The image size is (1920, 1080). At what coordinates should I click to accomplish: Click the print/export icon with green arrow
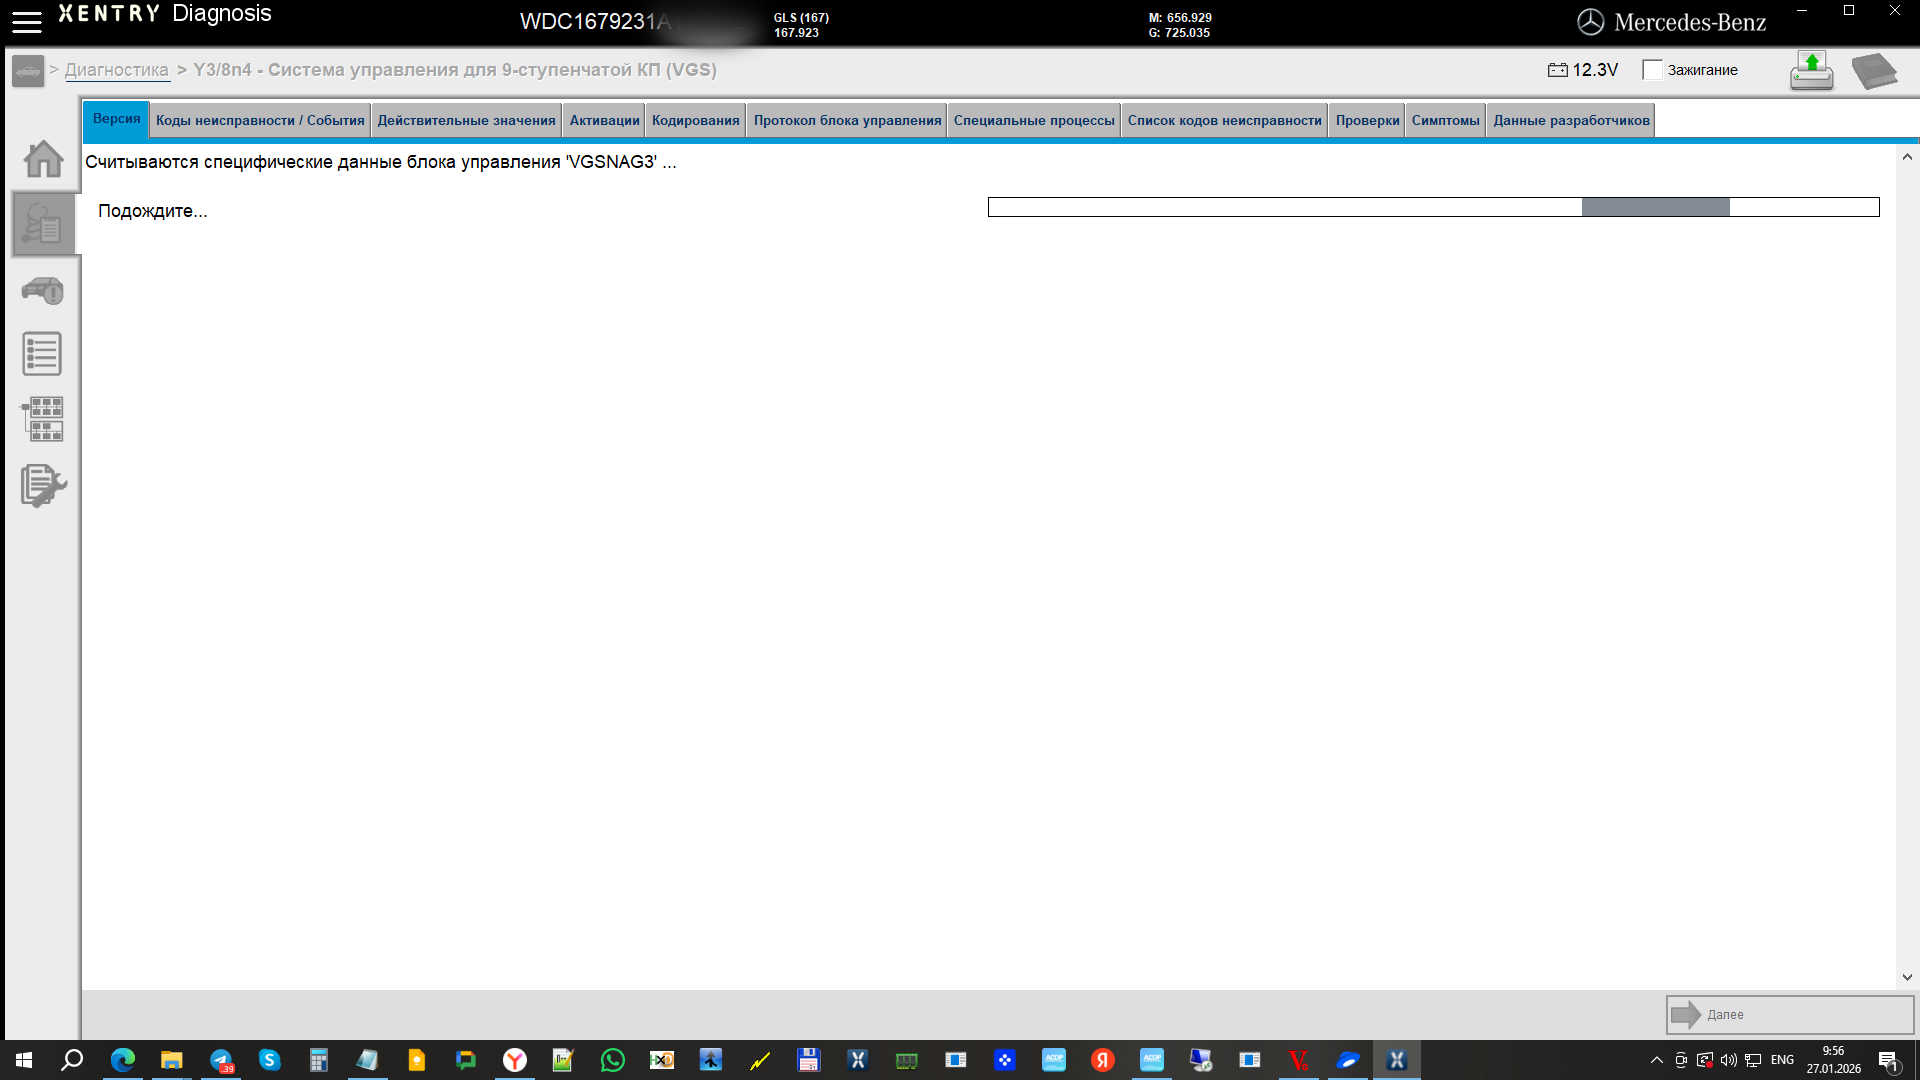pos(1811,70)
